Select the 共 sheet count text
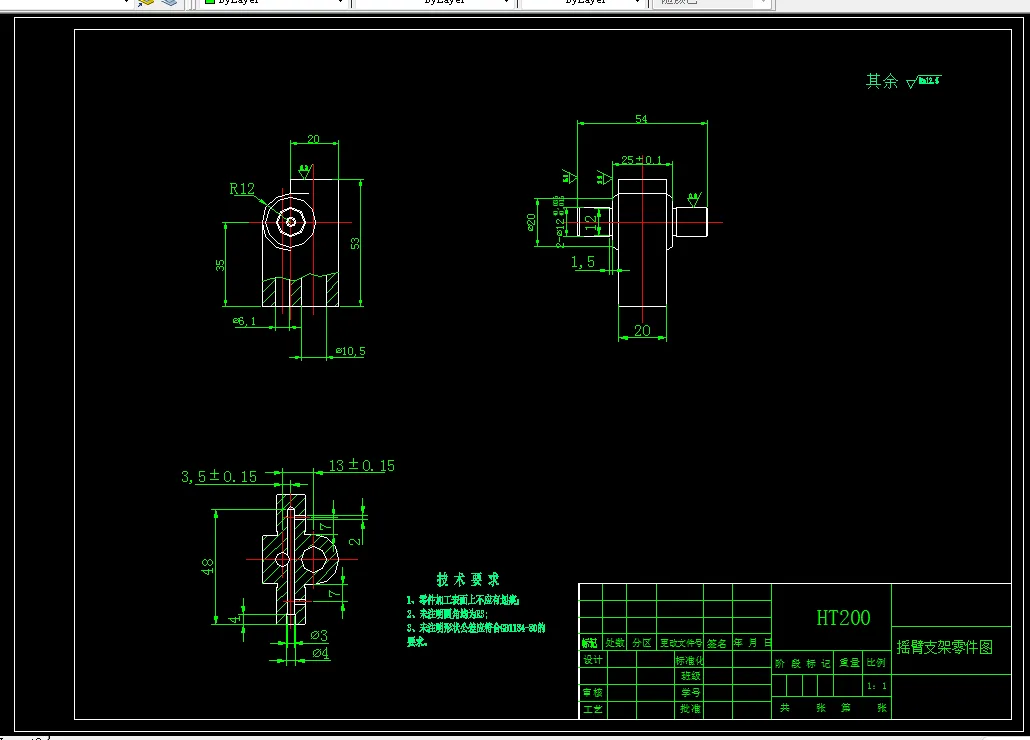 coord(785,708)
